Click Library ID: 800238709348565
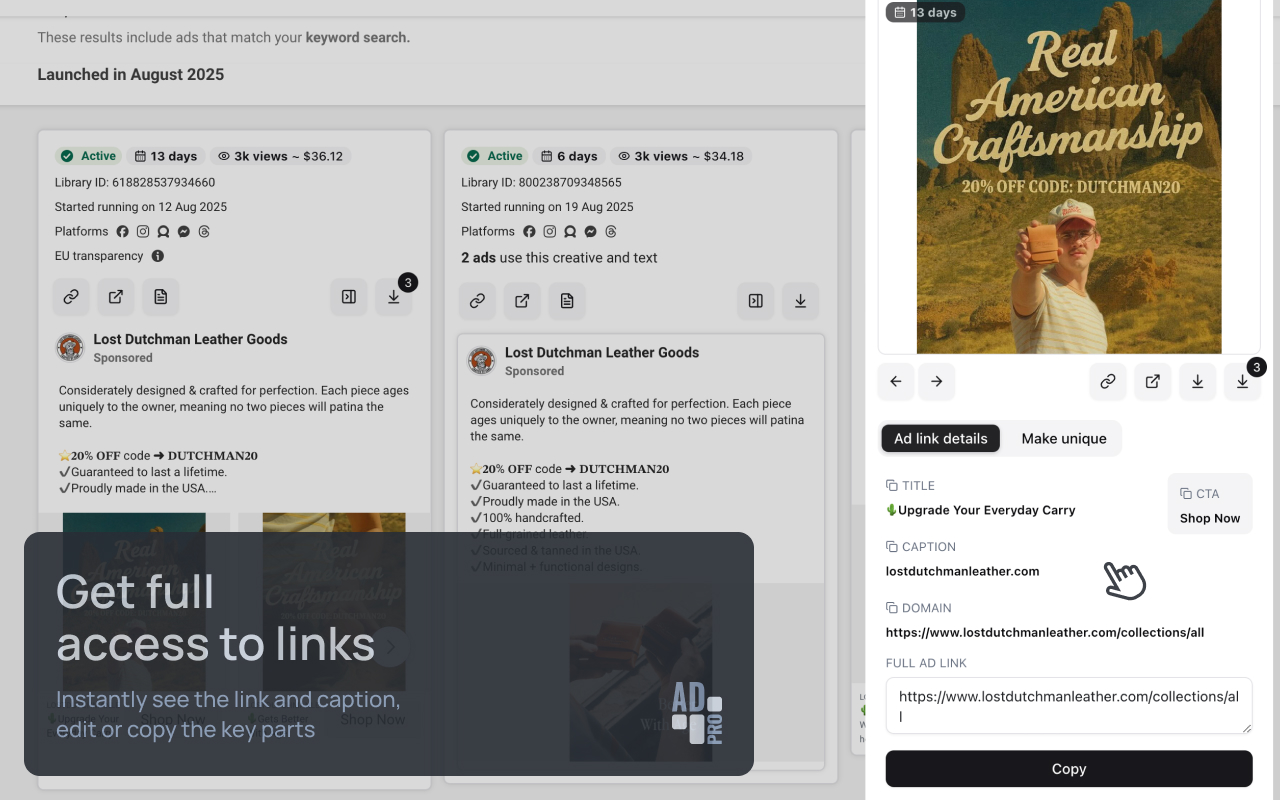The height and width of the screenshot is (800, 1280). [541, 183]
